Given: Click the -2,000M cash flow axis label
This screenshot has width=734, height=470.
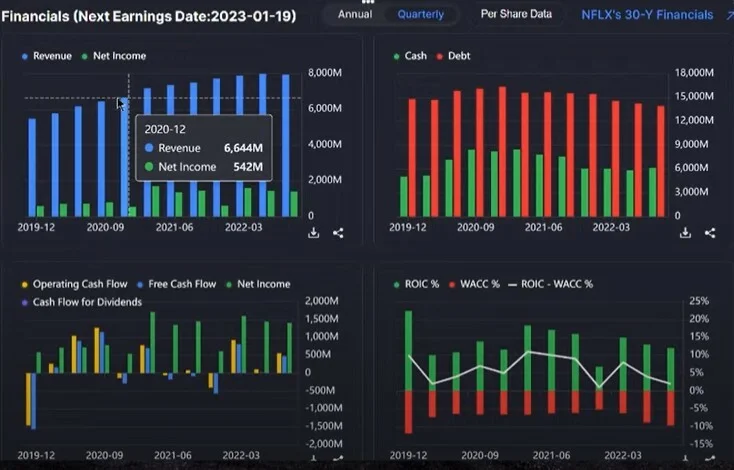Looking at the screenshot, I should click(324, 444).
